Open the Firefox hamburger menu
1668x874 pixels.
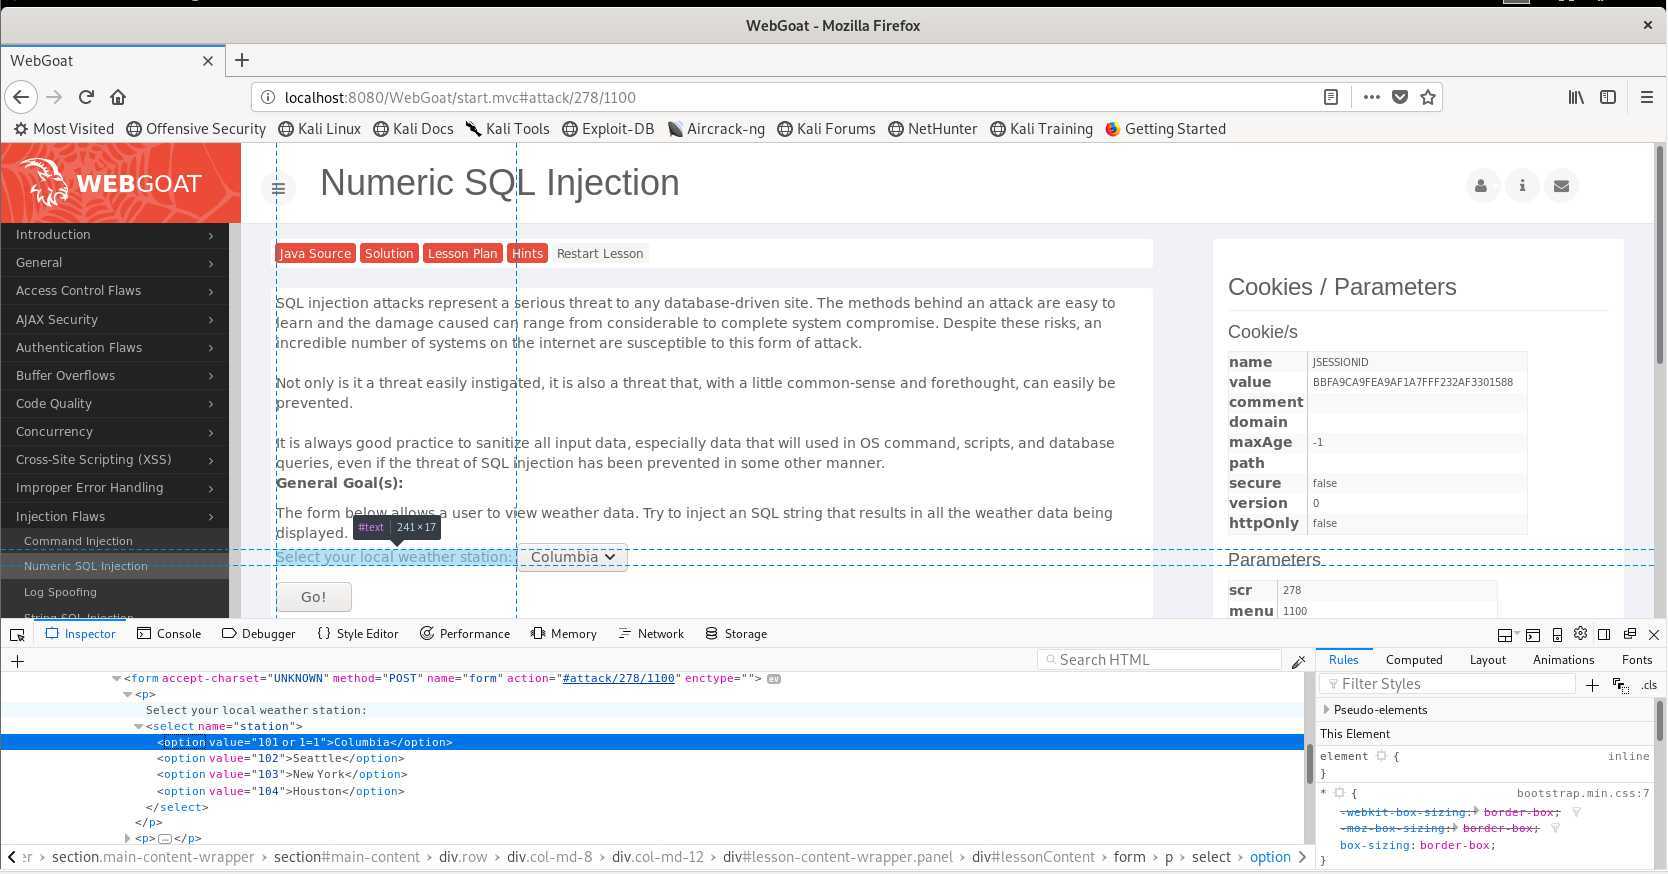pos(1647,97)
